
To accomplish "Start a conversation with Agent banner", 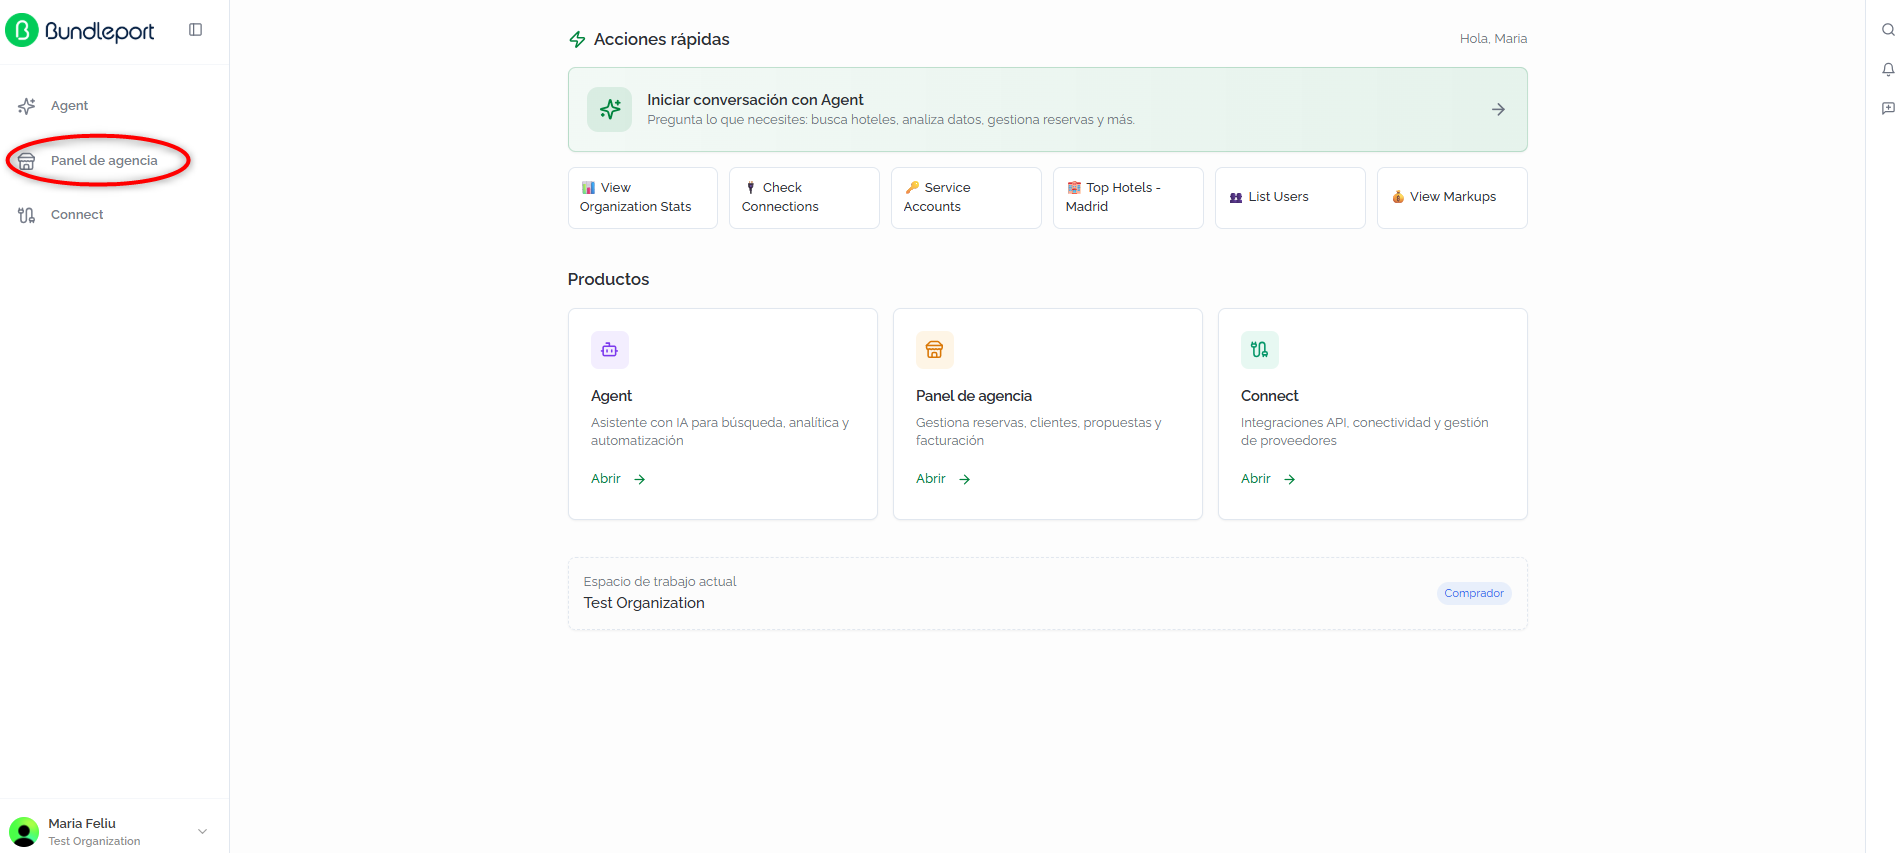I will (x=1047, y=109).
